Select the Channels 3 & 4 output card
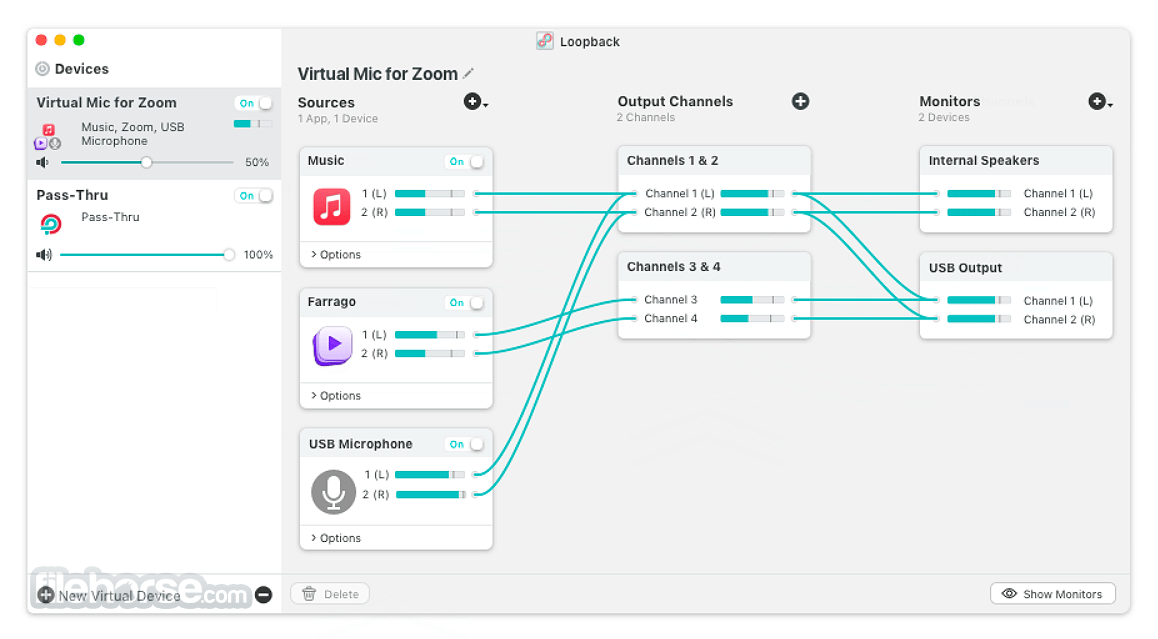This screenshot has width=1158, height=639. pos(714,295)
